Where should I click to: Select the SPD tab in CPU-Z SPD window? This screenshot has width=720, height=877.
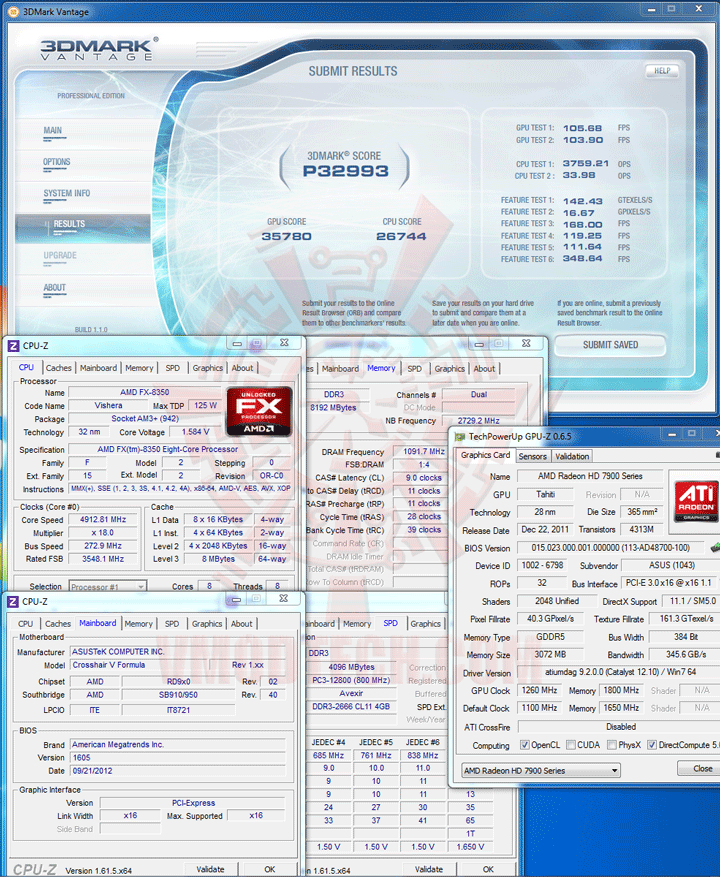click(x=390, y=623)
